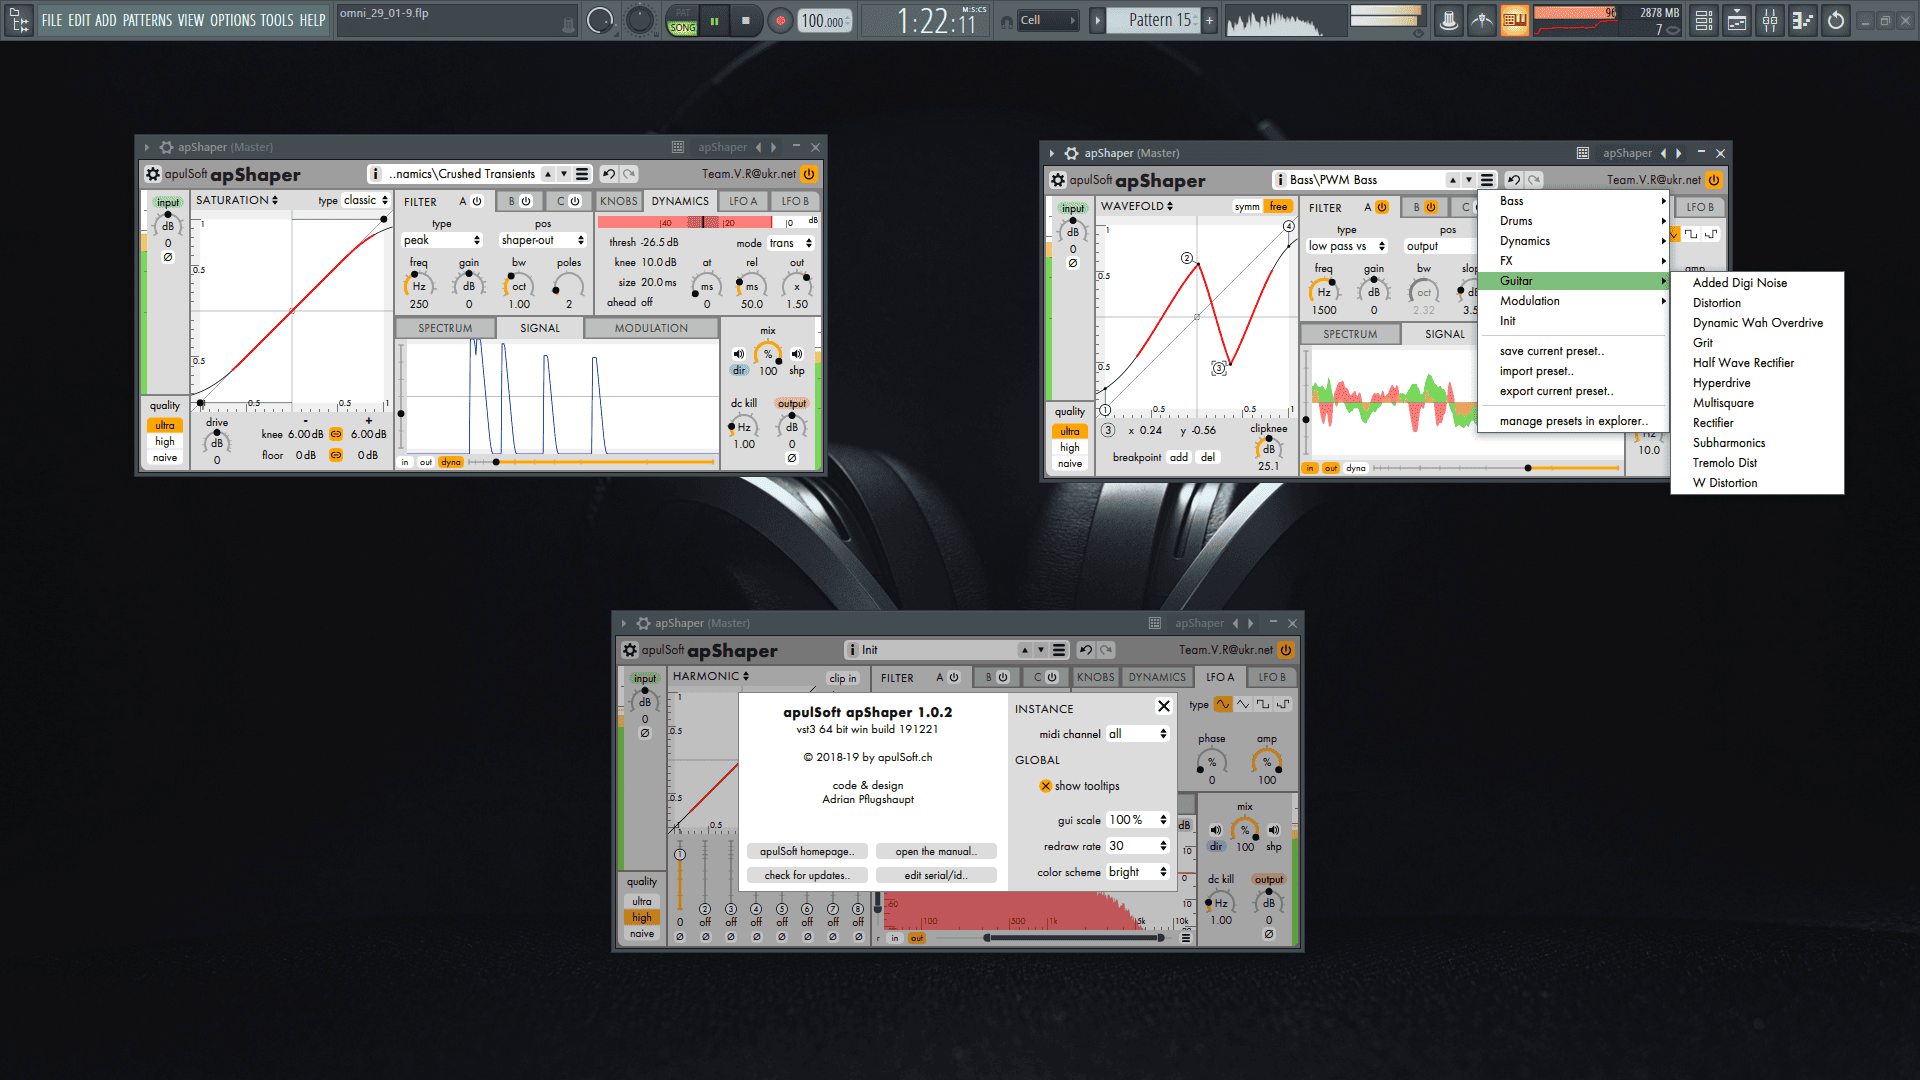Image resolution: width=1920 pixels, height=1080 pixels.
Task: Click check for updates button
Action: pyautogui.click(x=806, y=875)
